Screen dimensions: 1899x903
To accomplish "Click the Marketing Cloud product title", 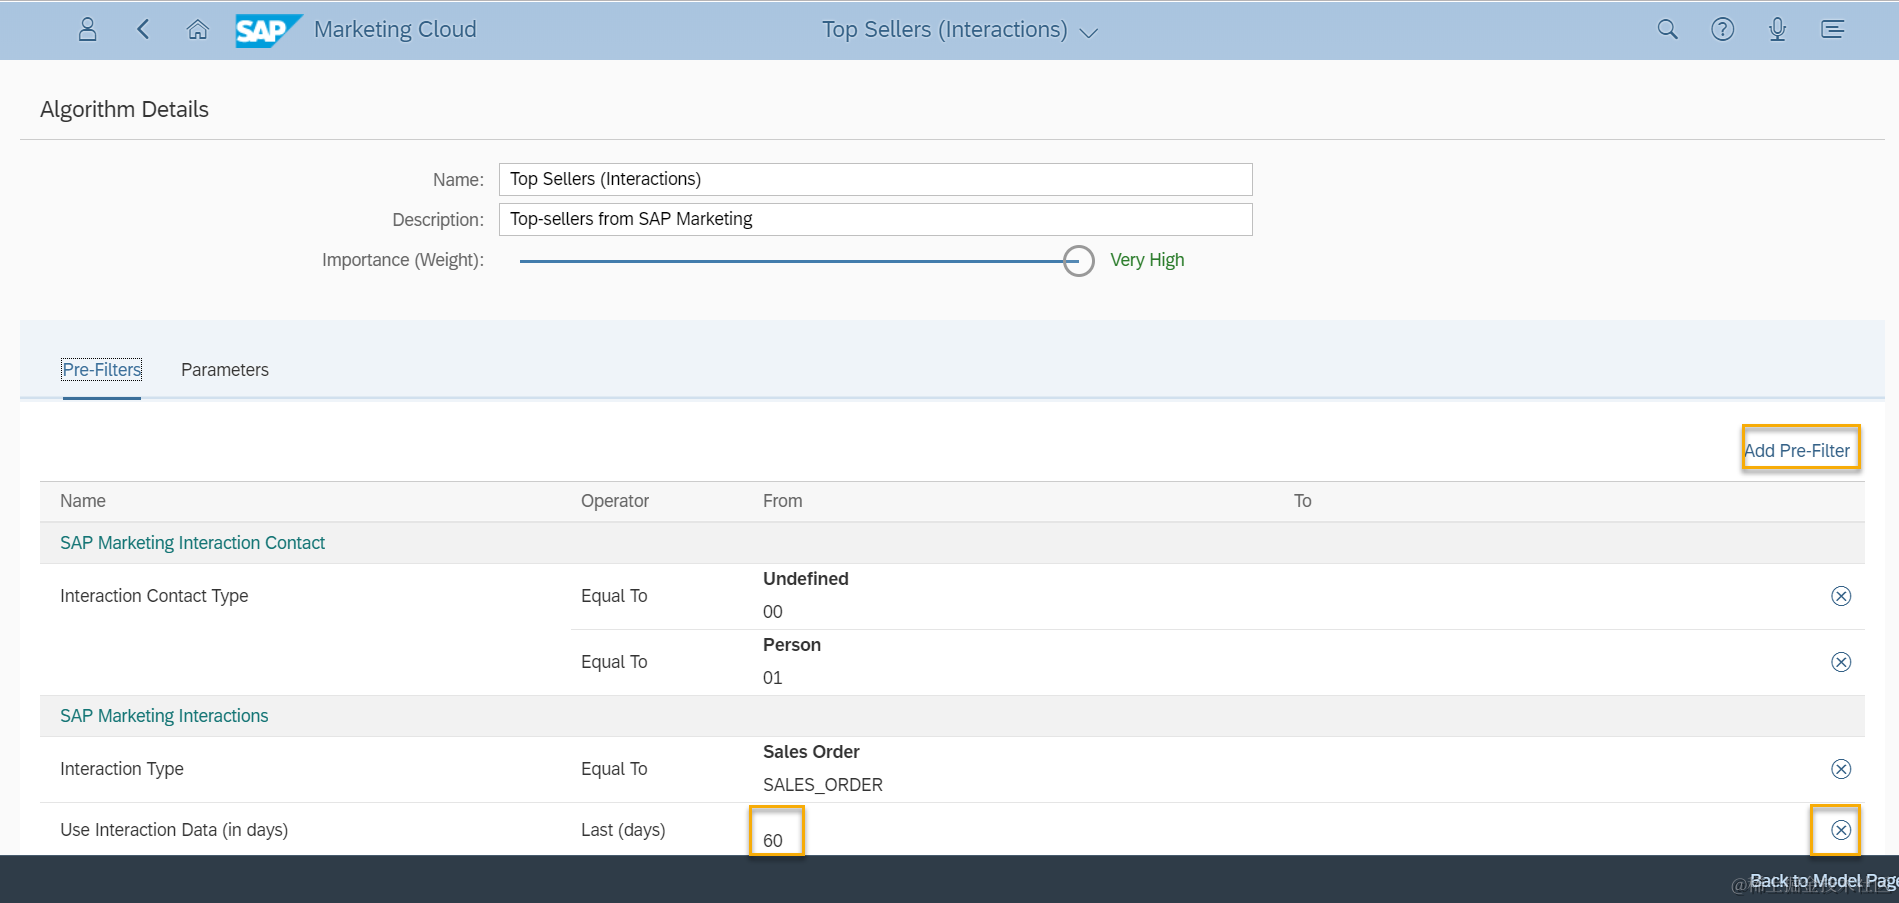I will [x=395, y=30].
